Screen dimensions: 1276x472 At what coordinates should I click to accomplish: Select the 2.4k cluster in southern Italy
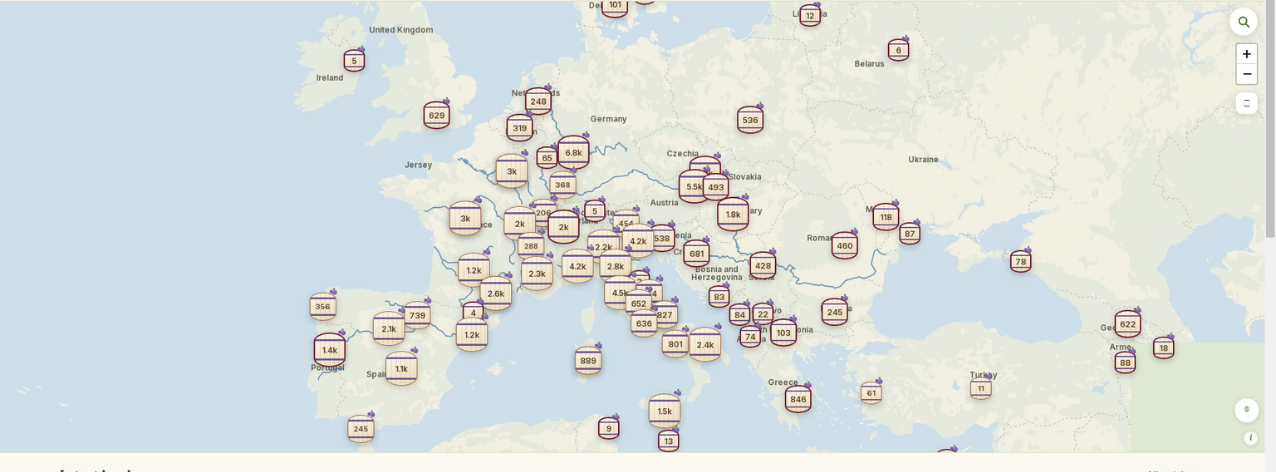tap(705, 344)
